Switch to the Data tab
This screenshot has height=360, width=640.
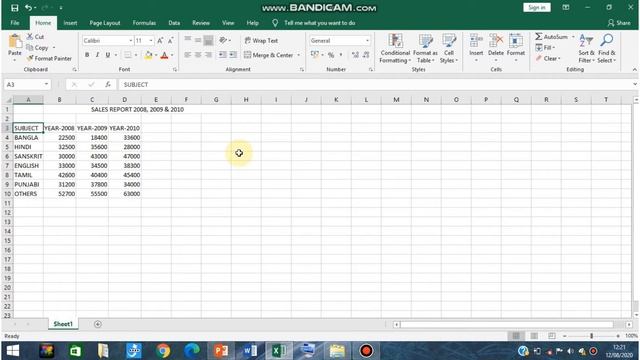pyautogui.click(x=174, y=23)
